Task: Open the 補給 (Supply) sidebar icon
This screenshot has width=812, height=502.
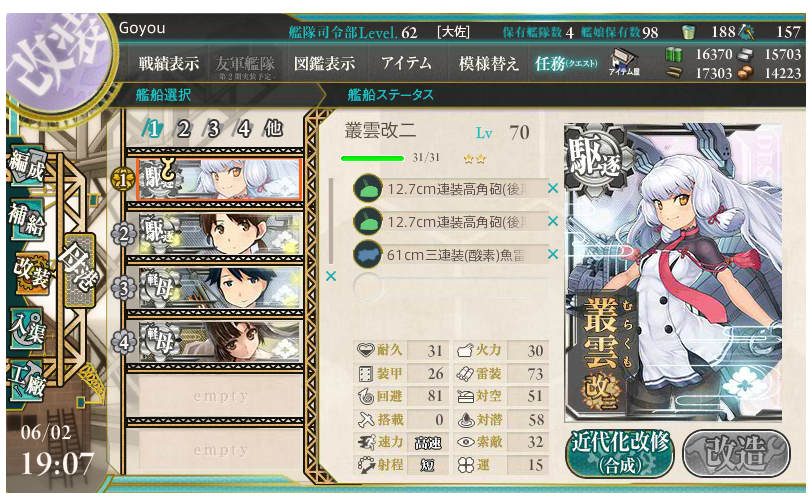Action: pos(27,220)
